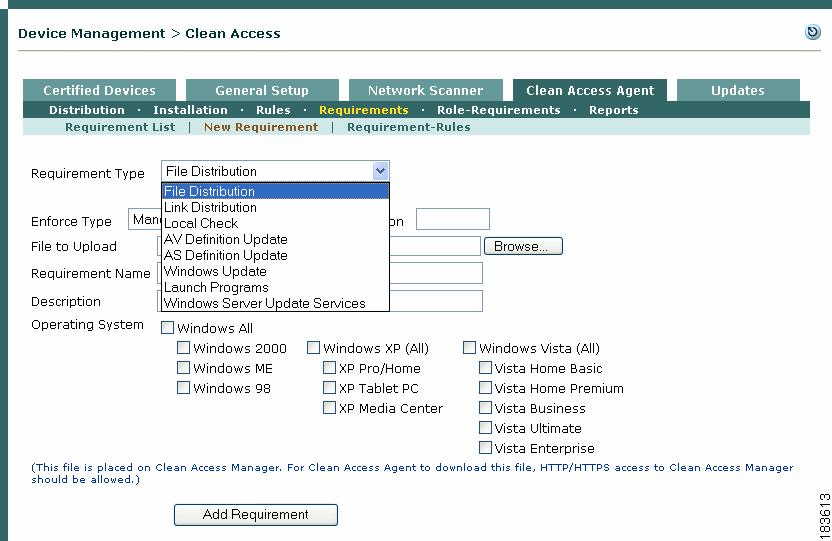Open Role-Requirements submenu

499,110
